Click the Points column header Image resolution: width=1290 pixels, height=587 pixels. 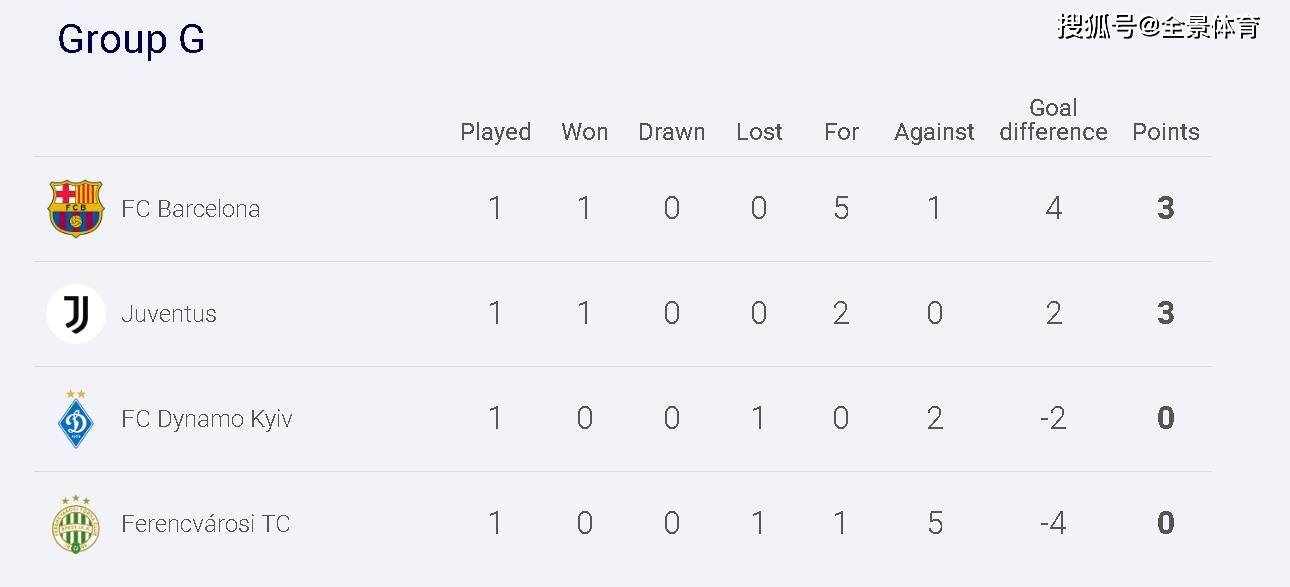pos(1165,132)
